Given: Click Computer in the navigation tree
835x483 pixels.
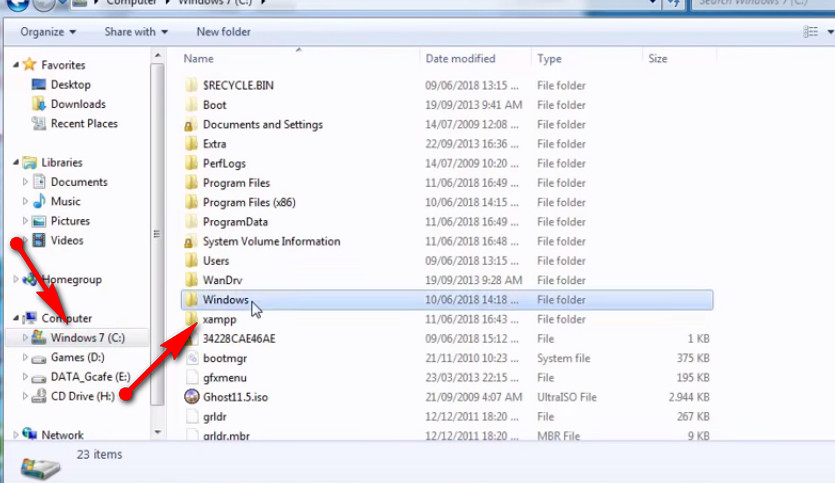Looking at the screenshot, I should [67, 318].
